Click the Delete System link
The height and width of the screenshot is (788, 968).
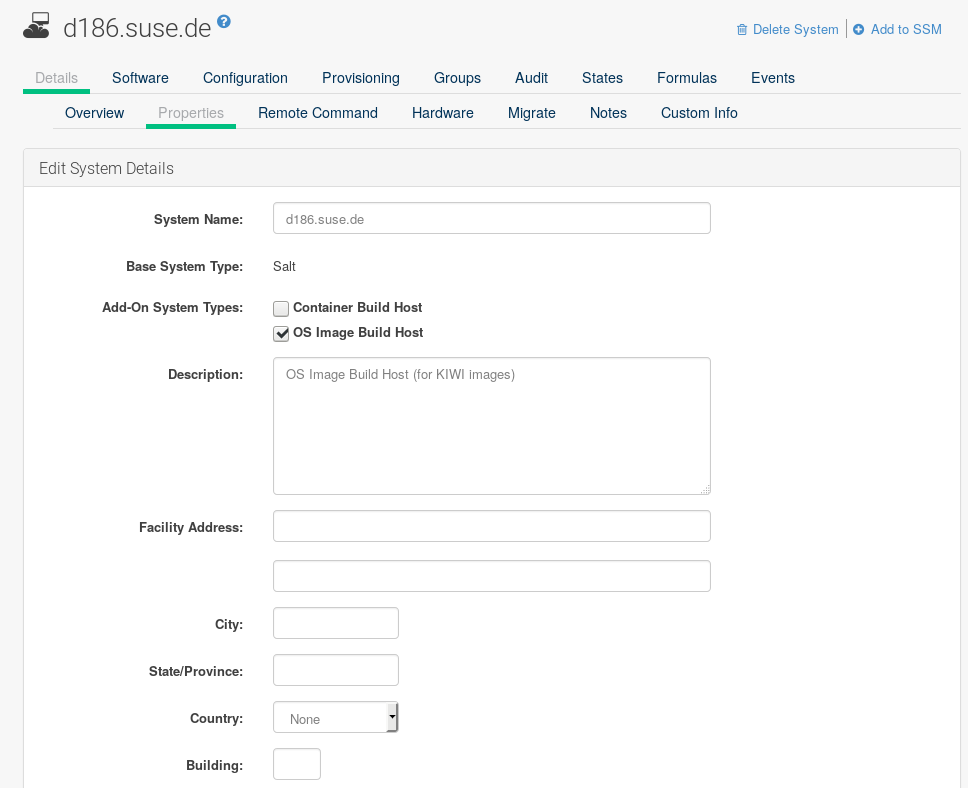click(x=795, y=30)
